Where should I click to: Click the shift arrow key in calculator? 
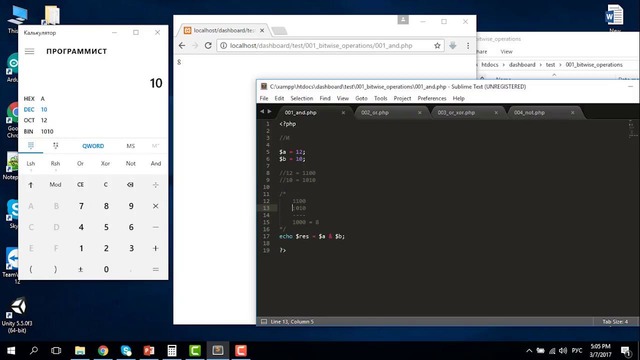(31, 185)
